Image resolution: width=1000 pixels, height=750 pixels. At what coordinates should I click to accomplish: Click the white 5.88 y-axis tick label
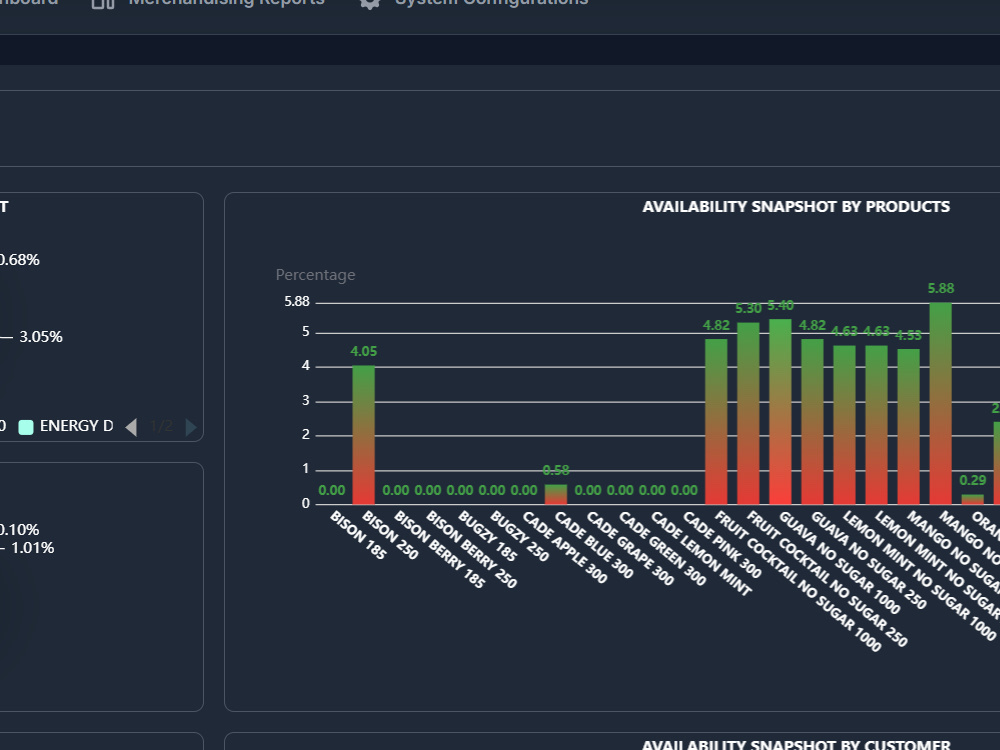pos(297,302)
